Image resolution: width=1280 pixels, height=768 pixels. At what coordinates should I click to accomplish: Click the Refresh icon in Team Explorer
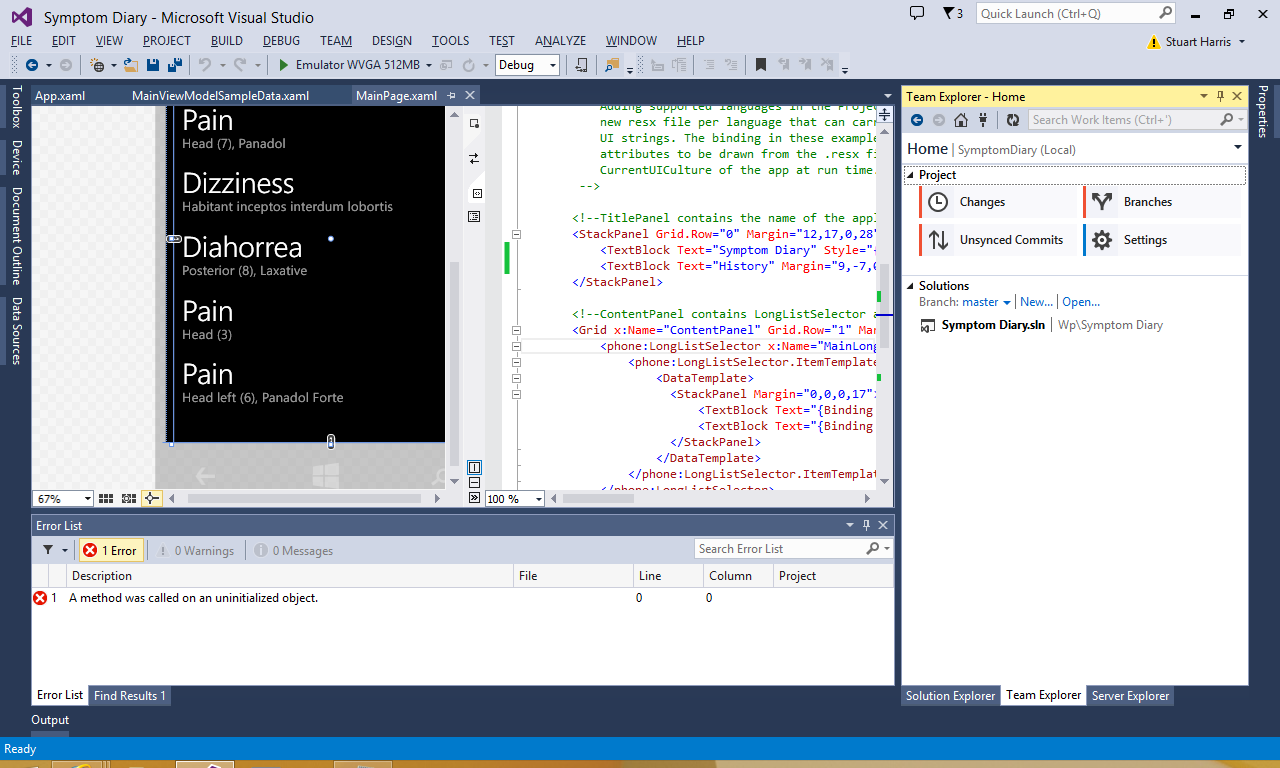click(1013, 120)
